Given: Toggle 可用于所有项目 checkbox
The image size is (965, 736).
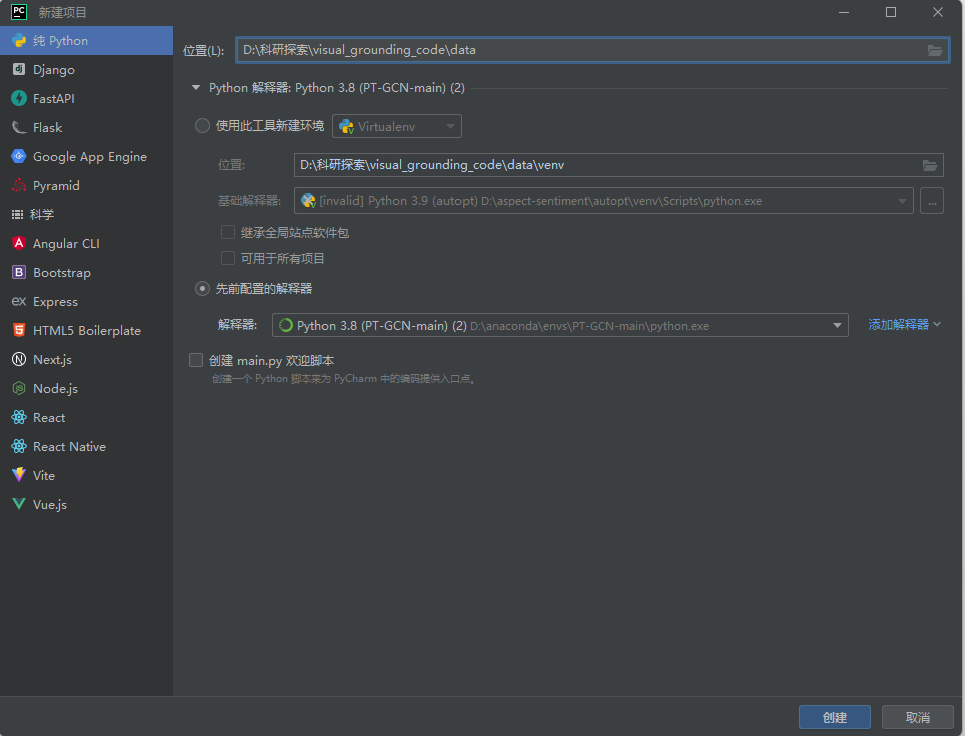Looking at the screenshot, I should 228,258.
